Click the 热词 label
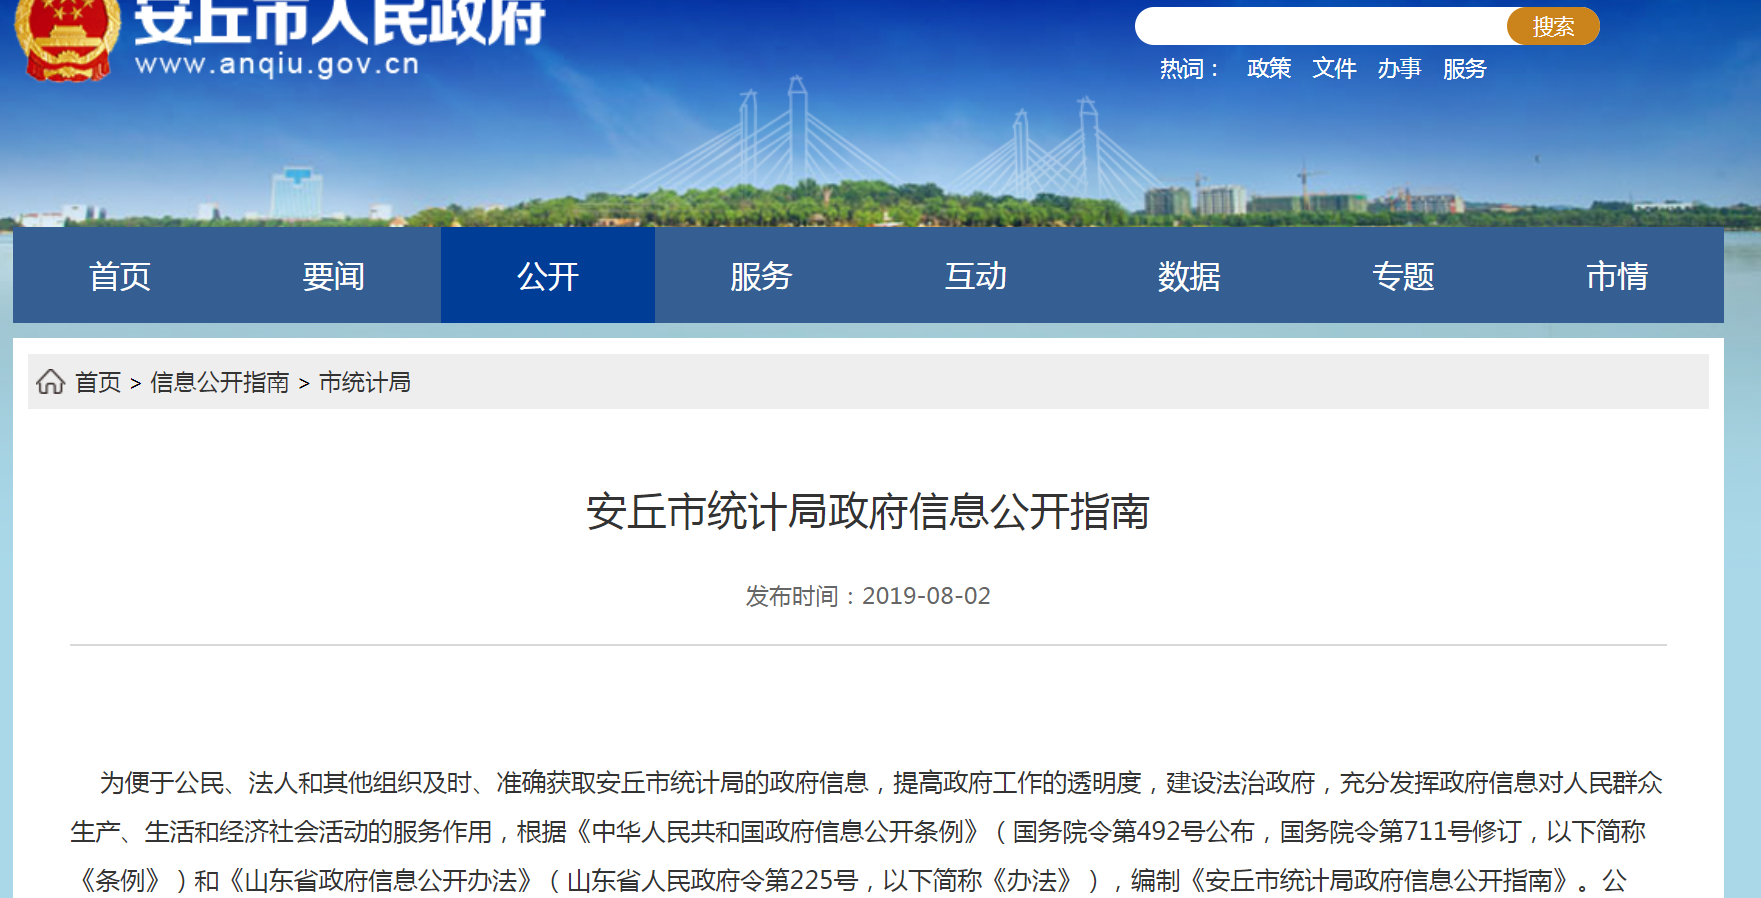 click(1188, 68)
